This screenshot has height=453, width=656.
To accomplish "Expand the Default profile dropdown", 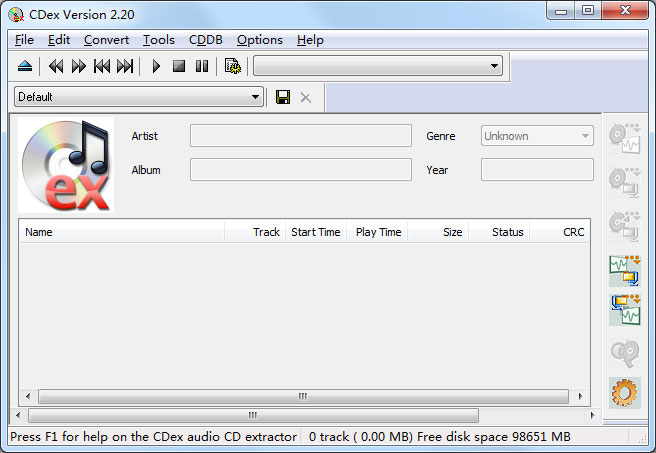I will [x=139, y=97].
